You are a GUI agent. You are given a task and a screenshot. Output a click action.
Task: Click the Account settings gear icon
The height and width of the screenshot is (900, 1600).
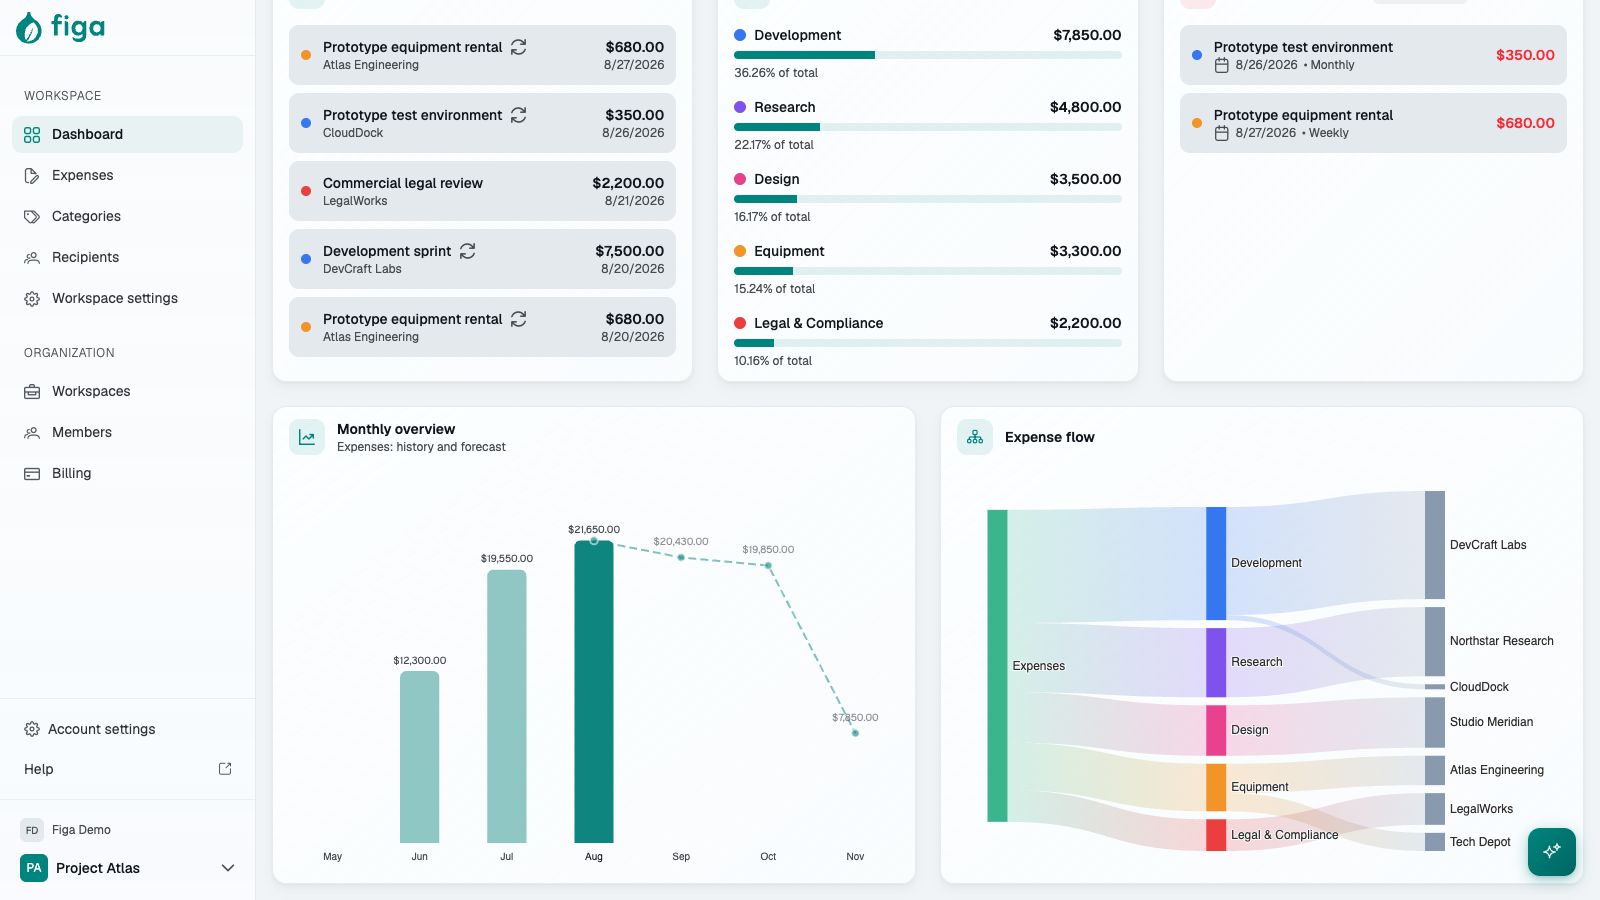32,729
